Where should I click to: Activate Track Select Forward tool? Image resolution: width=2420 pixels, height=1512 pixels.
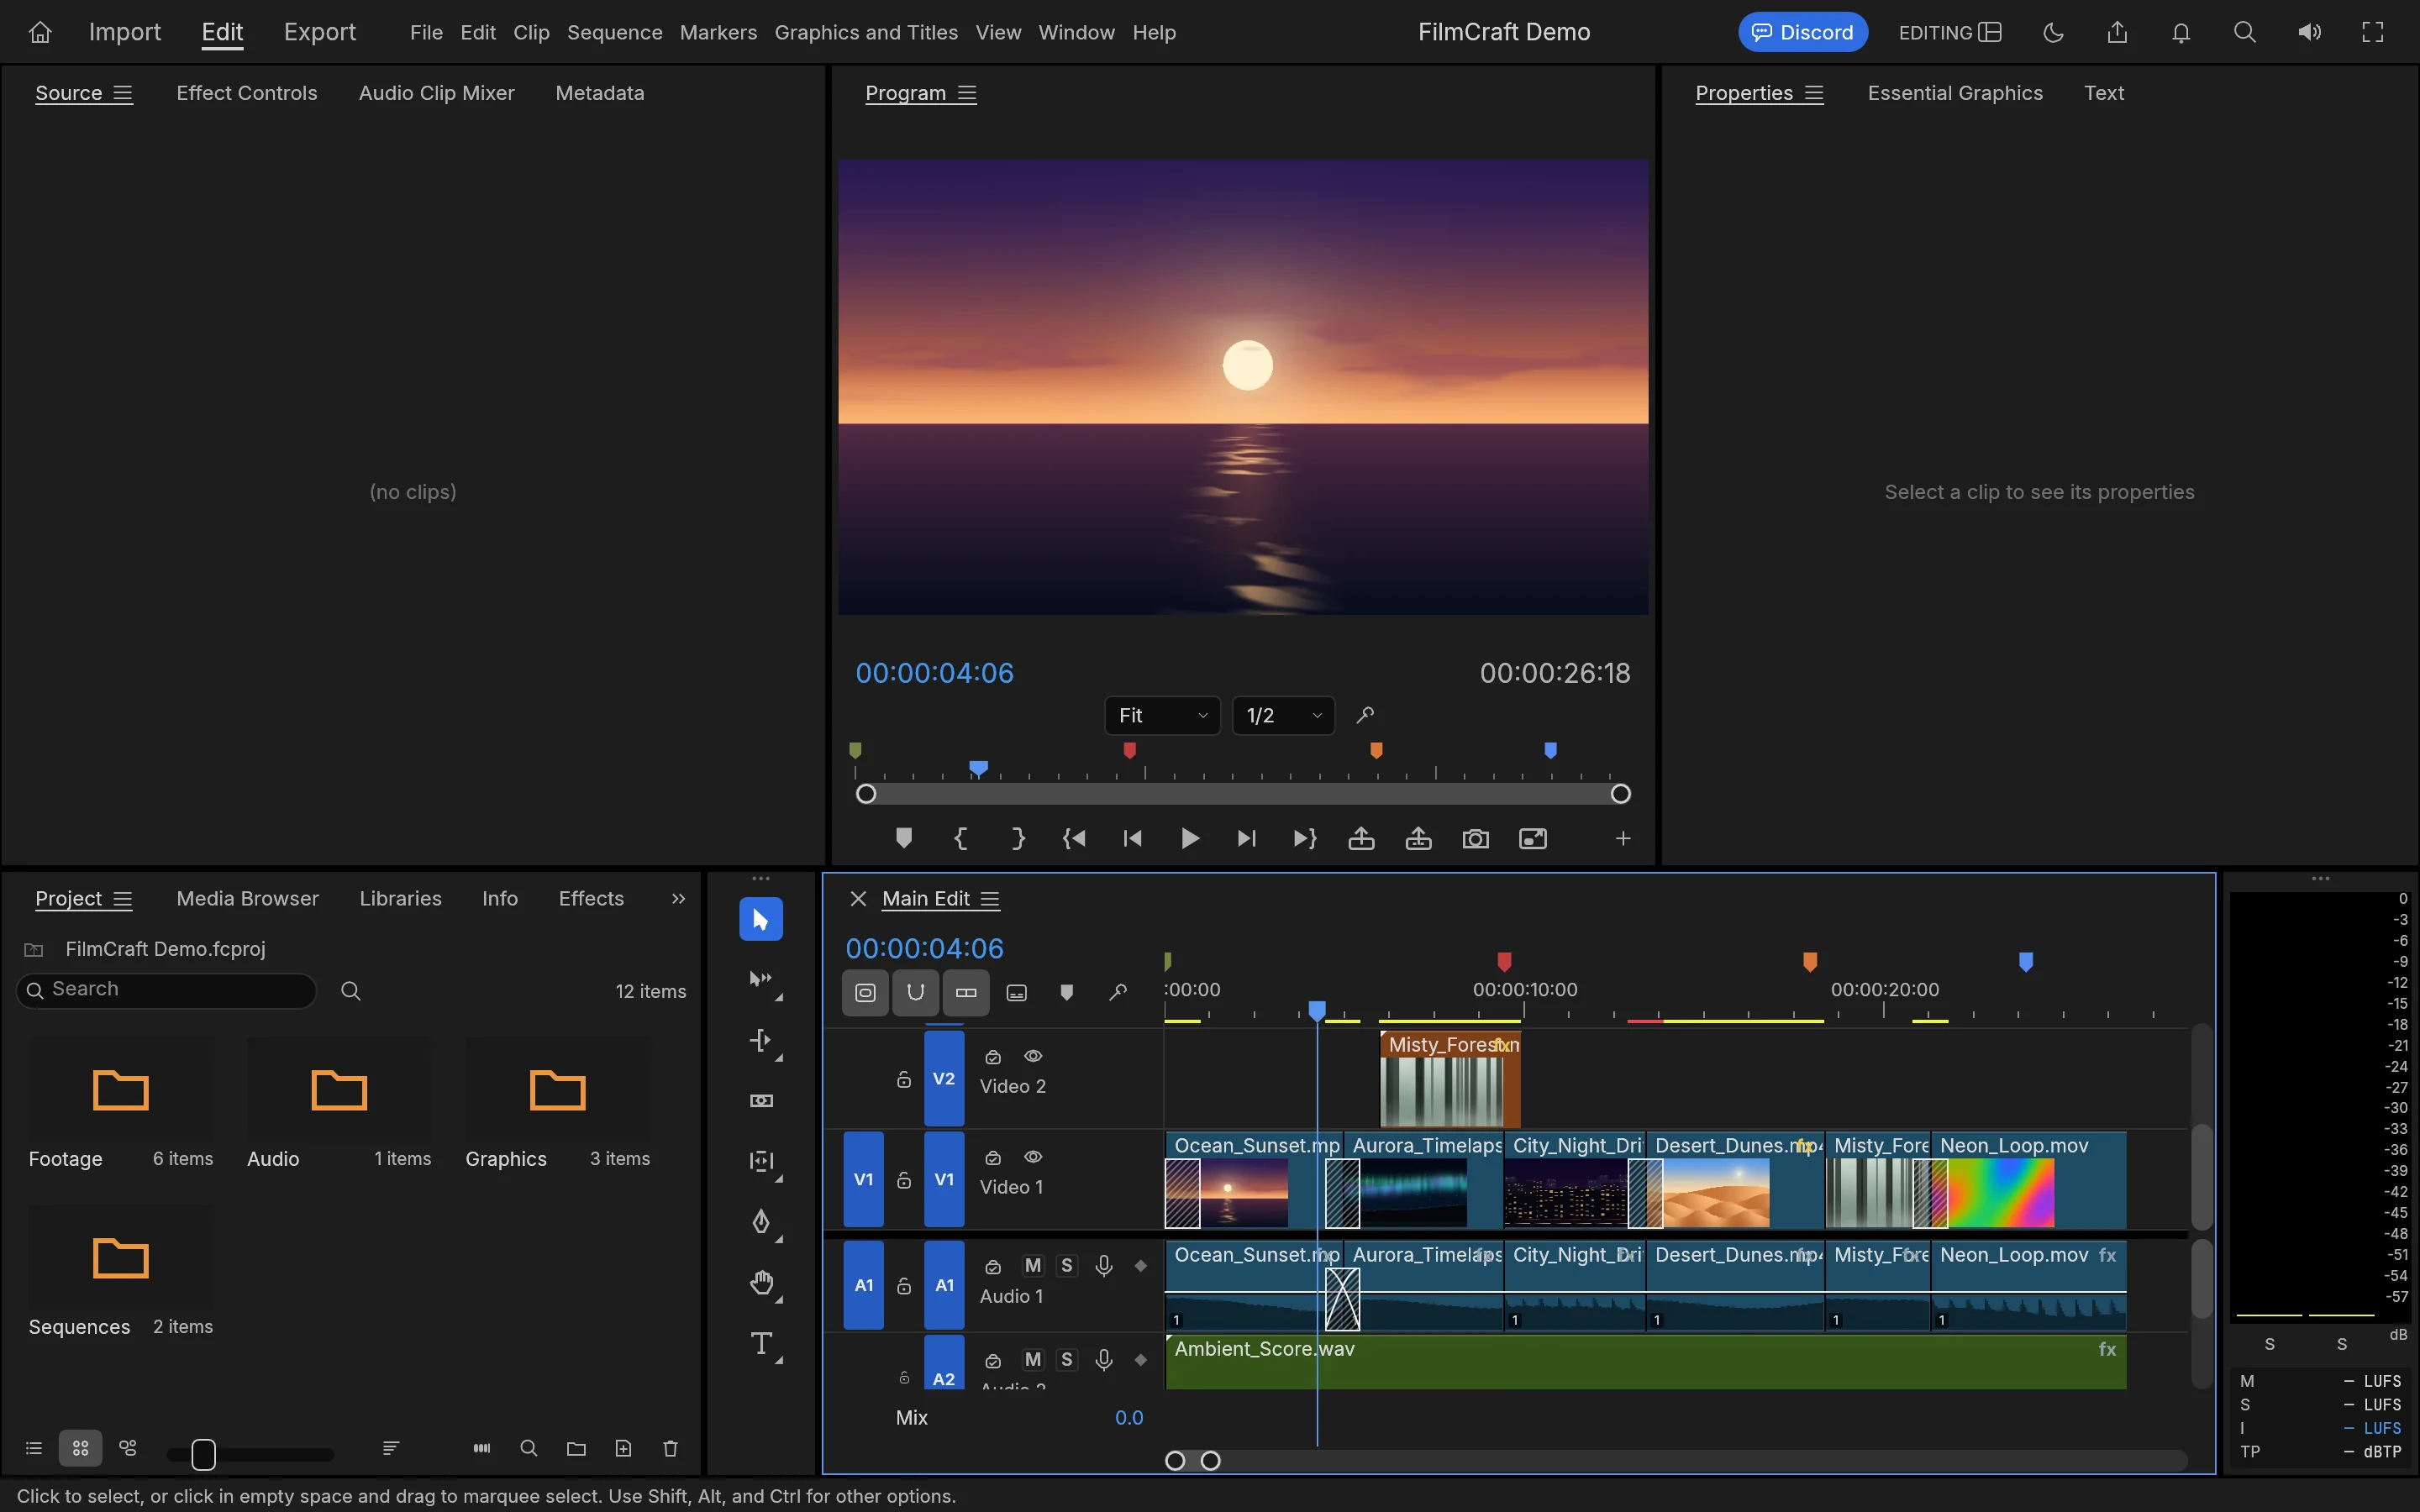pos(761,980)
